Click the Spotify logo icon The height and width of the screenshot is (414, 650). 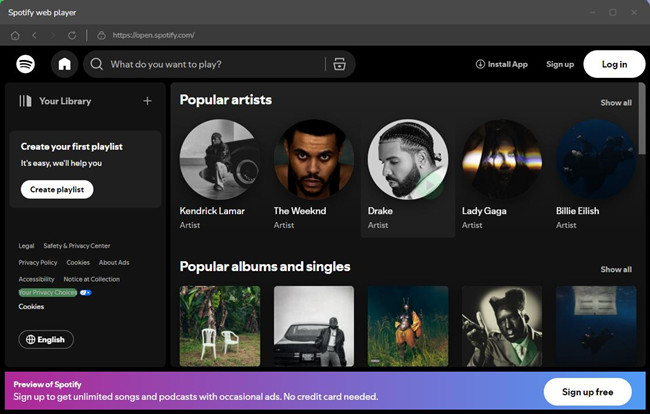(x=25, y=64)
